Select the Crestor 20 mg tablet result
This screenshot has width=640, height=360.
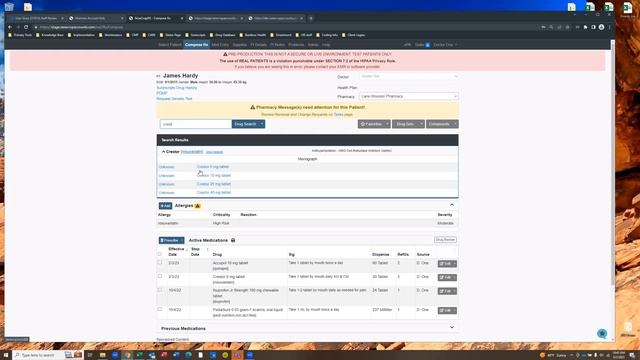[213, 184]
